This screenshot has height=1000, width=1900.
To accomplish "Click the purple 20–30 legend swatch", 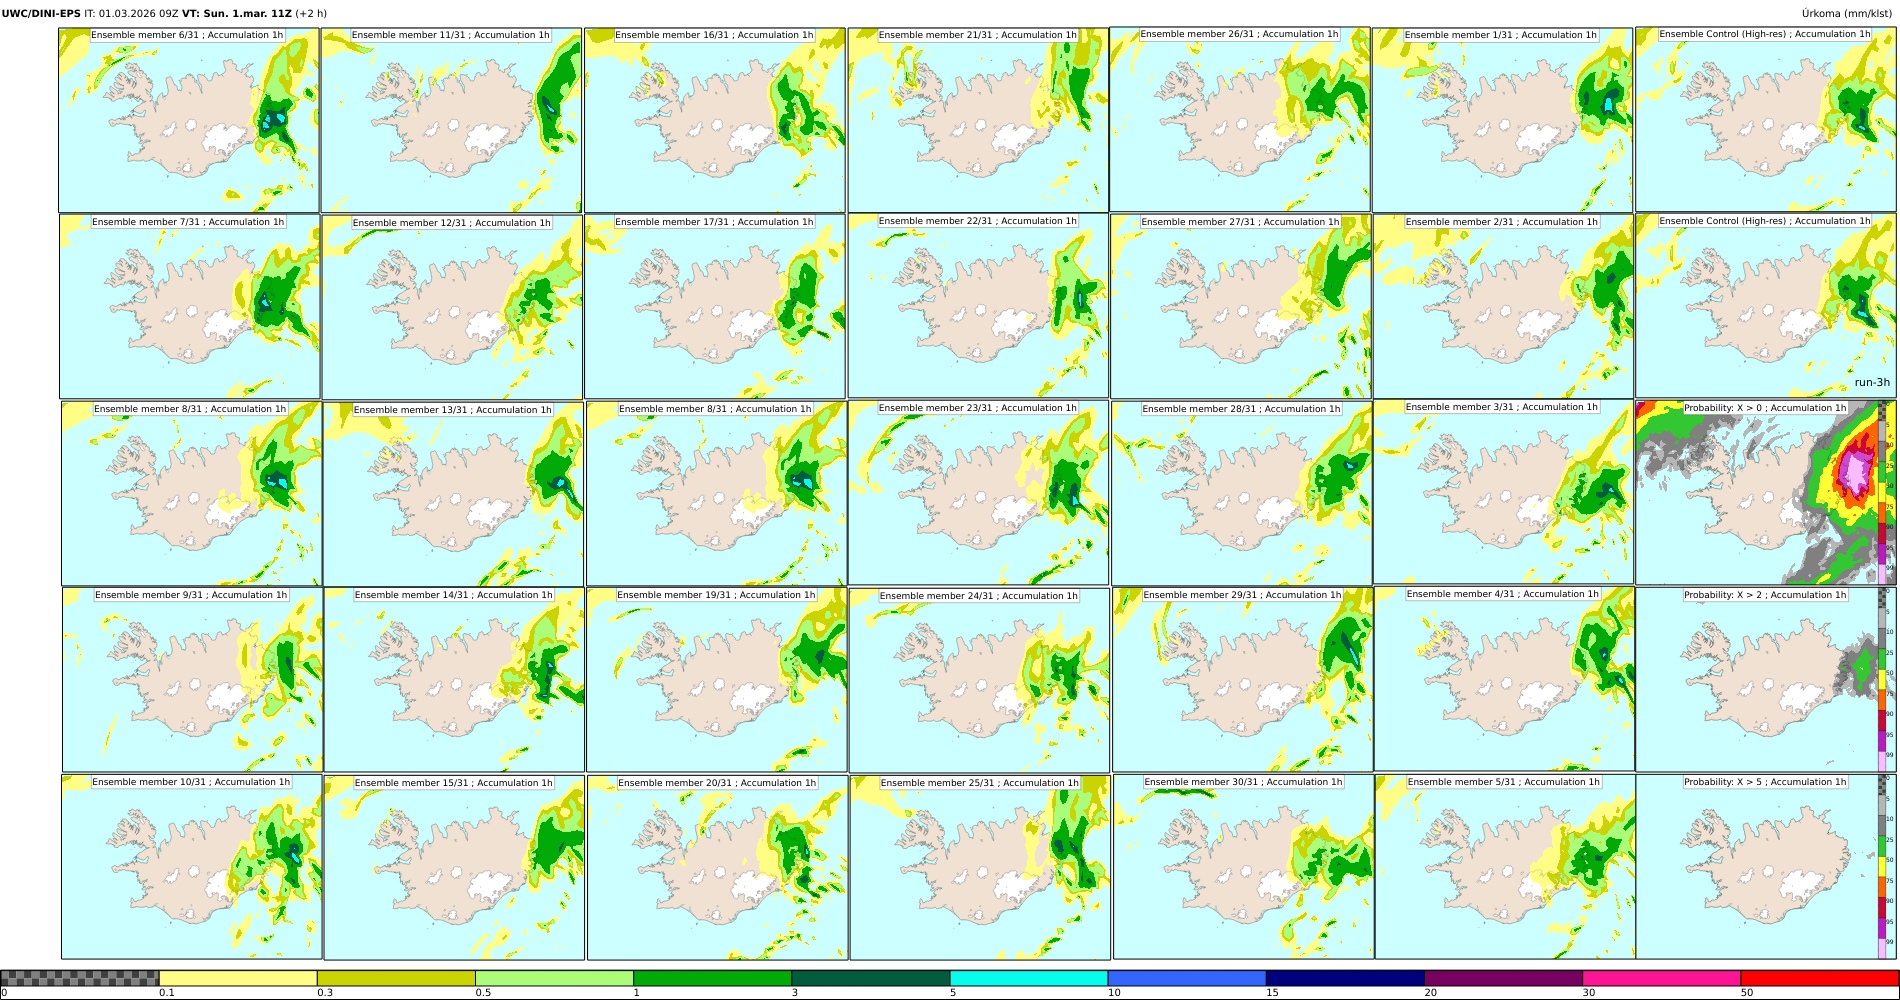I will click(1504, 978).
